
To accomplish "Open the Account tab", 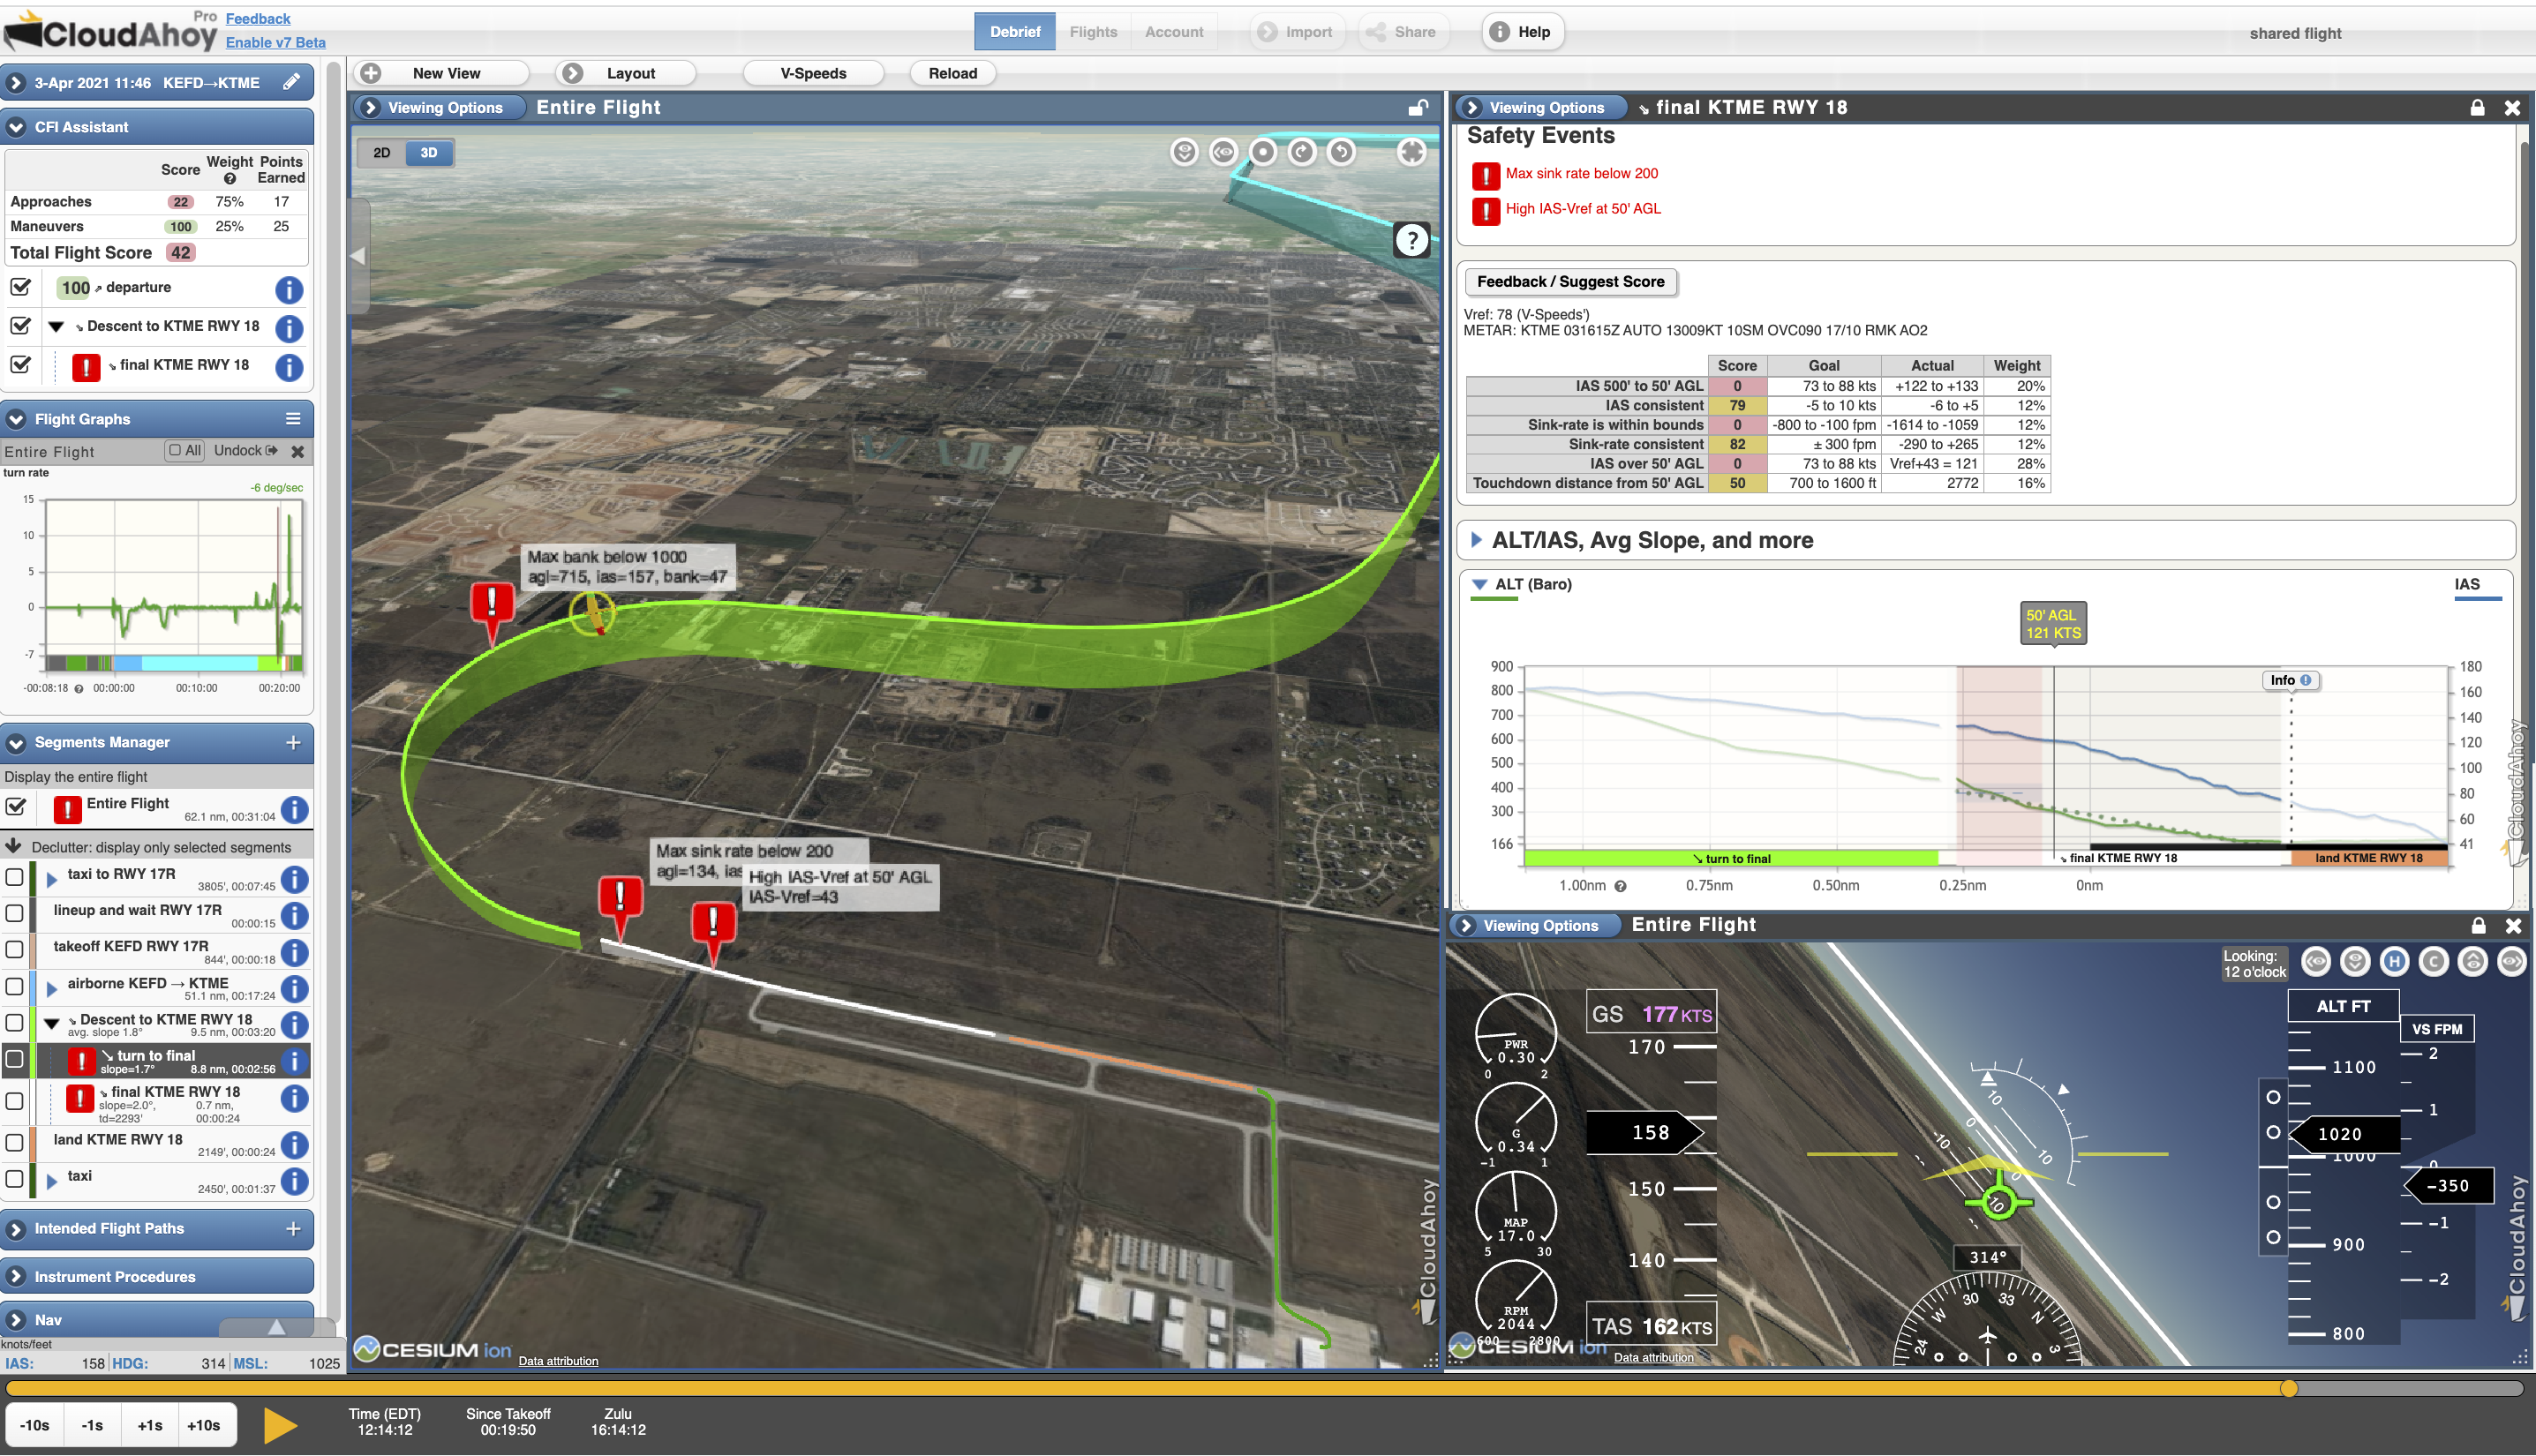I will point(1174,32).
